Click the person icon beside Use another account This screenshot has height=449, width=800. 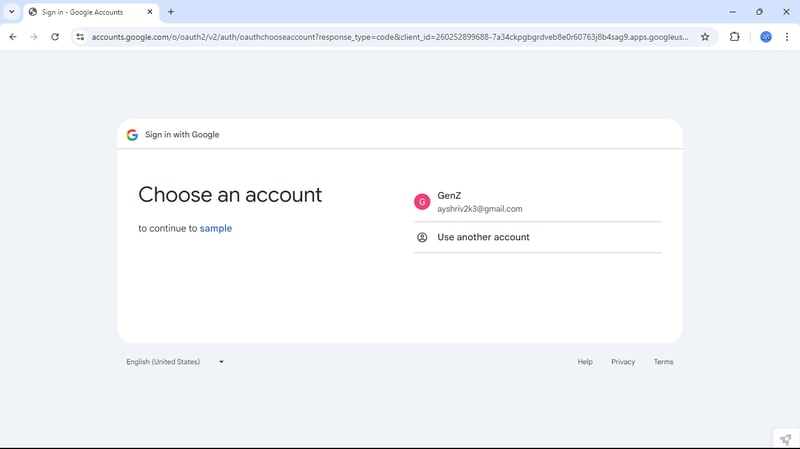(x=422, y=237)
